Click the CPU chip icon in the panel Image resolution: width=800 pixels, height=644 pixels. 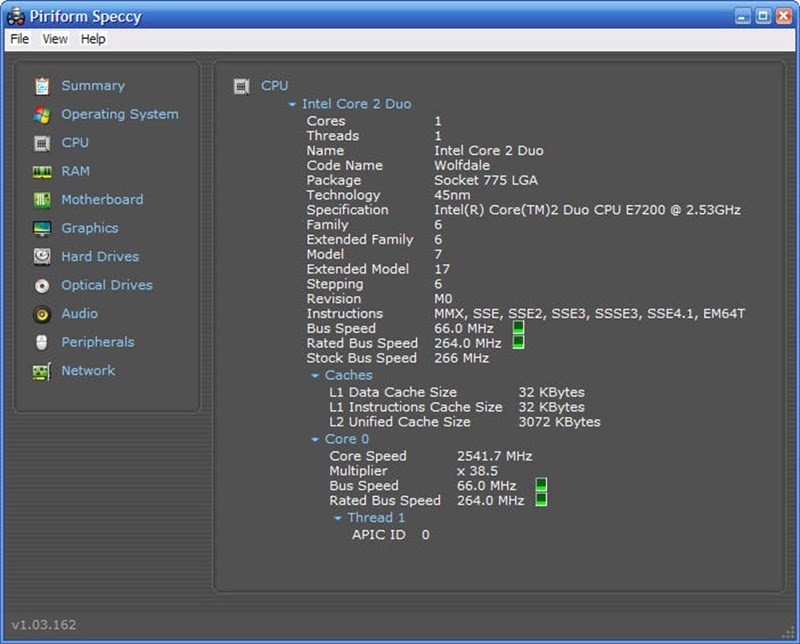241,86
